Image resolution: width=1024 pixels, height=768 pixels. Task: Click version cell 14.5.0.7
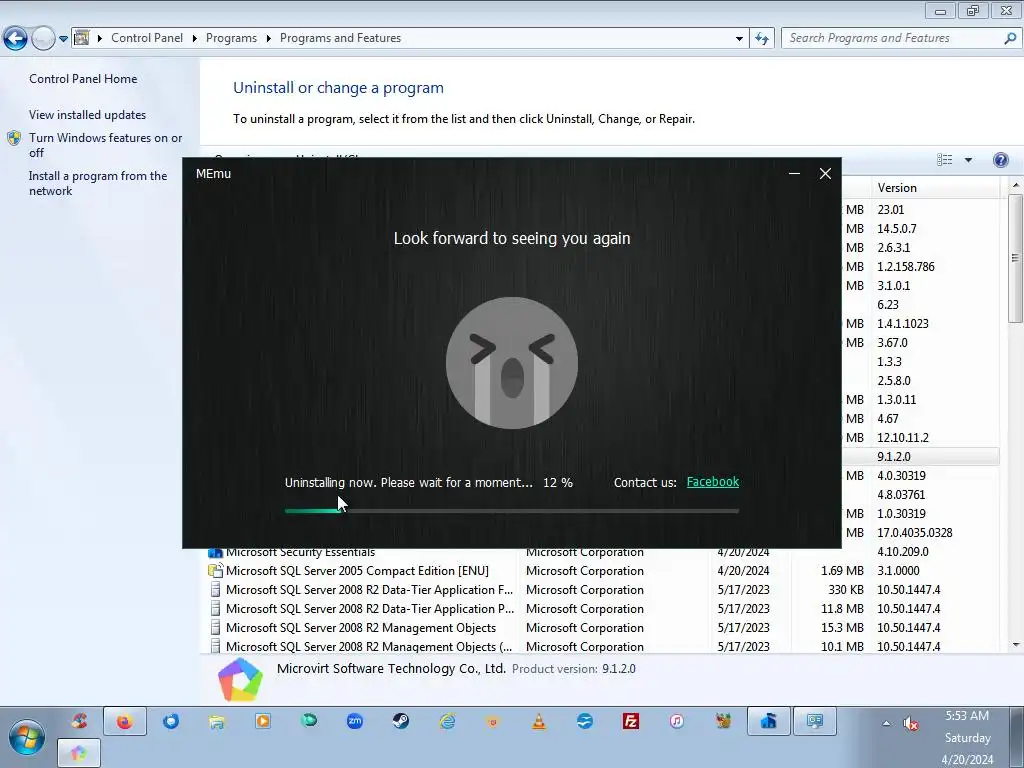pos(897,229)
